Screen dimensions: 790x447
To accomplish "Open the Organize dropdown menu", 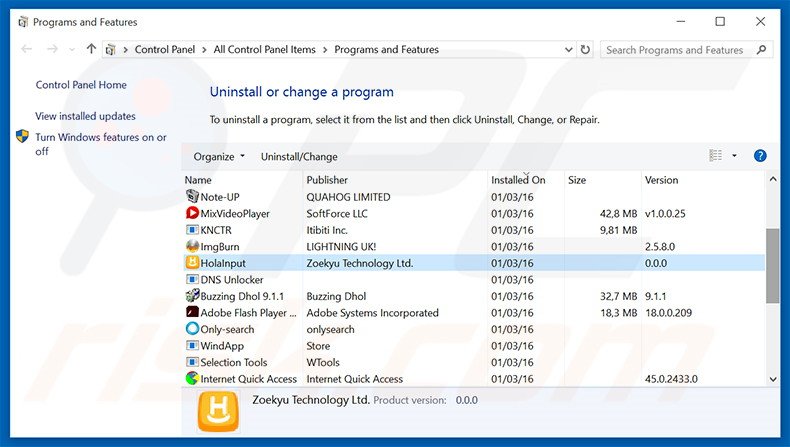I will click(x=219, y=157).
